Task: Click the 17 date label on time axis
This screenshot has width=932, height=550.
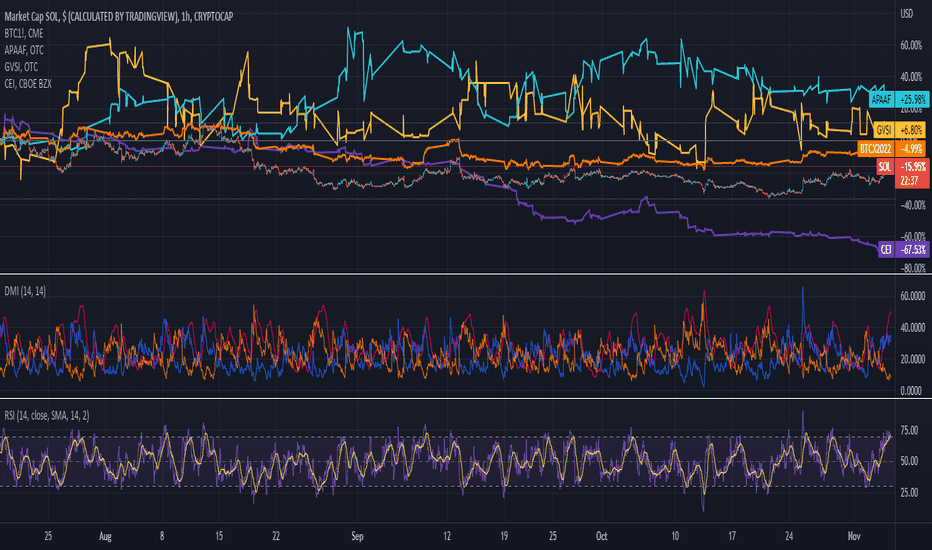Action: pos(732,536)
